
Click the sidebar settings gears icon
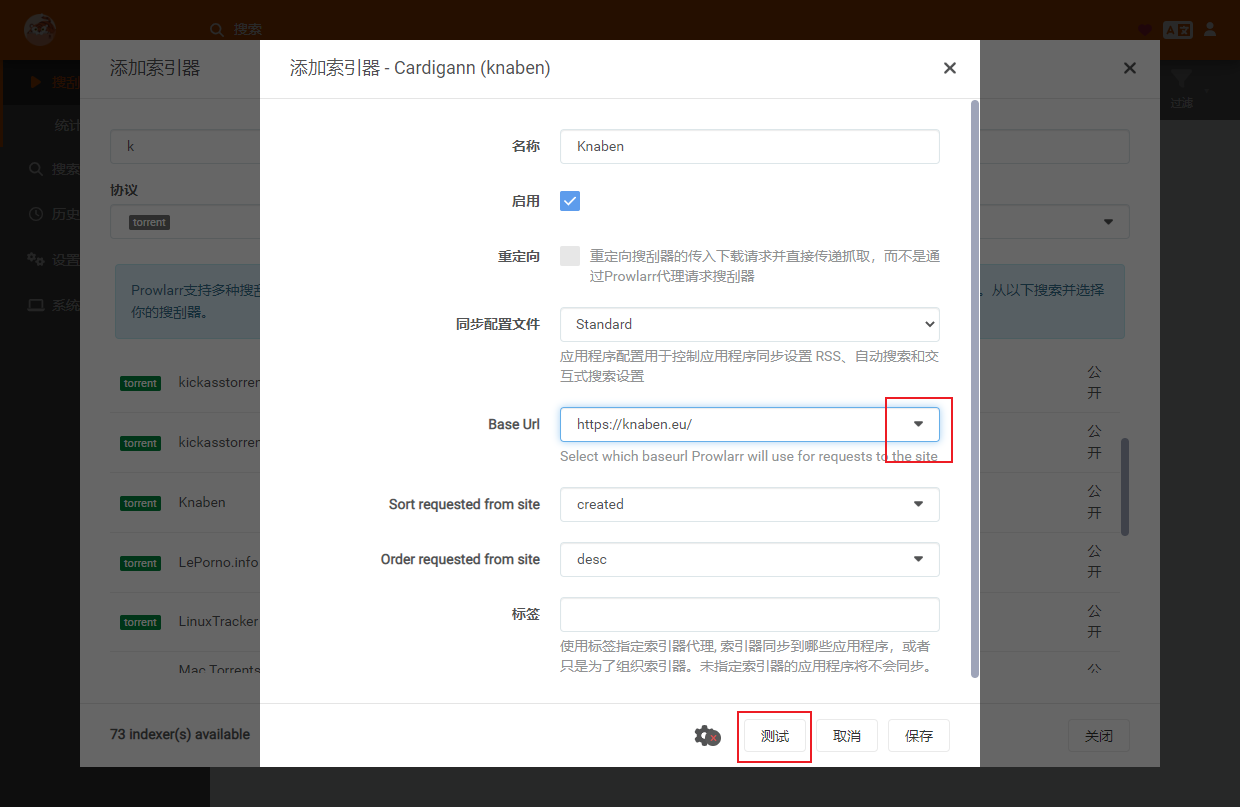(x=36, y=259)
